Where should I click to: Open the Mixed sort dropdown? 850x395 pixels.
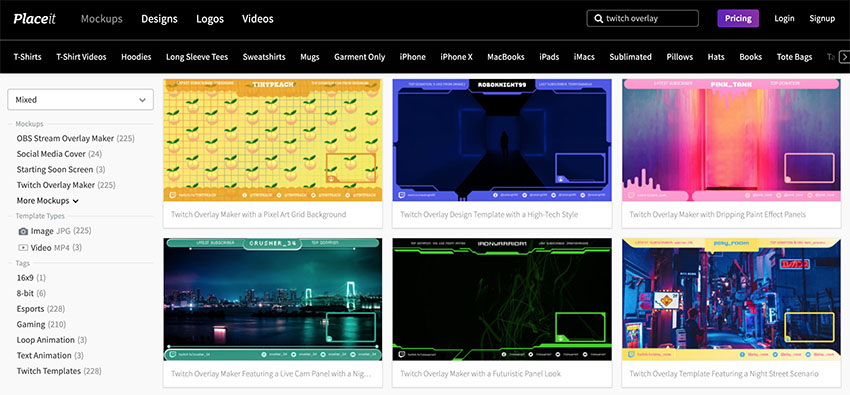pos(80,100)
